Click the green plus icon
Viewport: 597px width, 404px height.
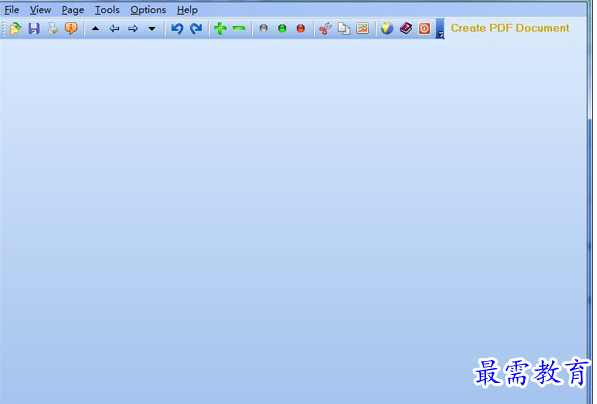pyautogui.click(x=220, y=29)
